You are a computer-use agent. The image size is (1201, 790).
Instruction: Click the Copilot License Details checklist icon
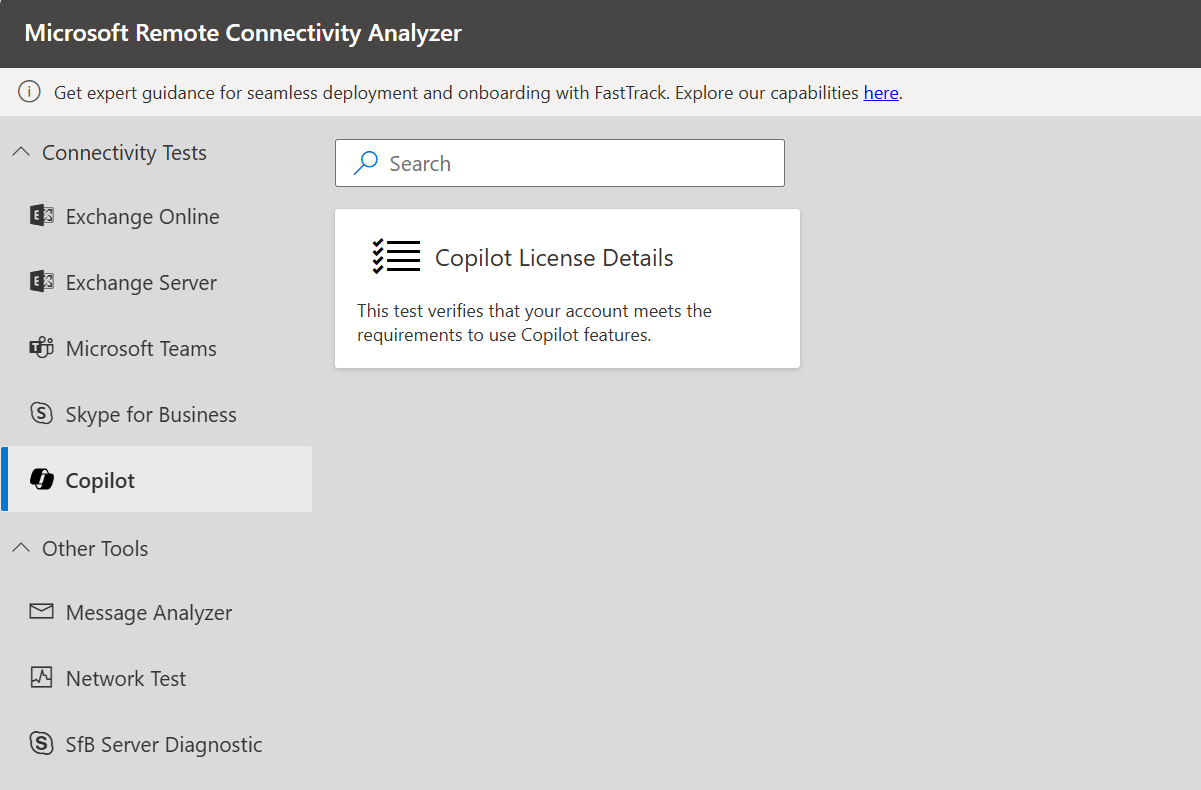(396, 256)
